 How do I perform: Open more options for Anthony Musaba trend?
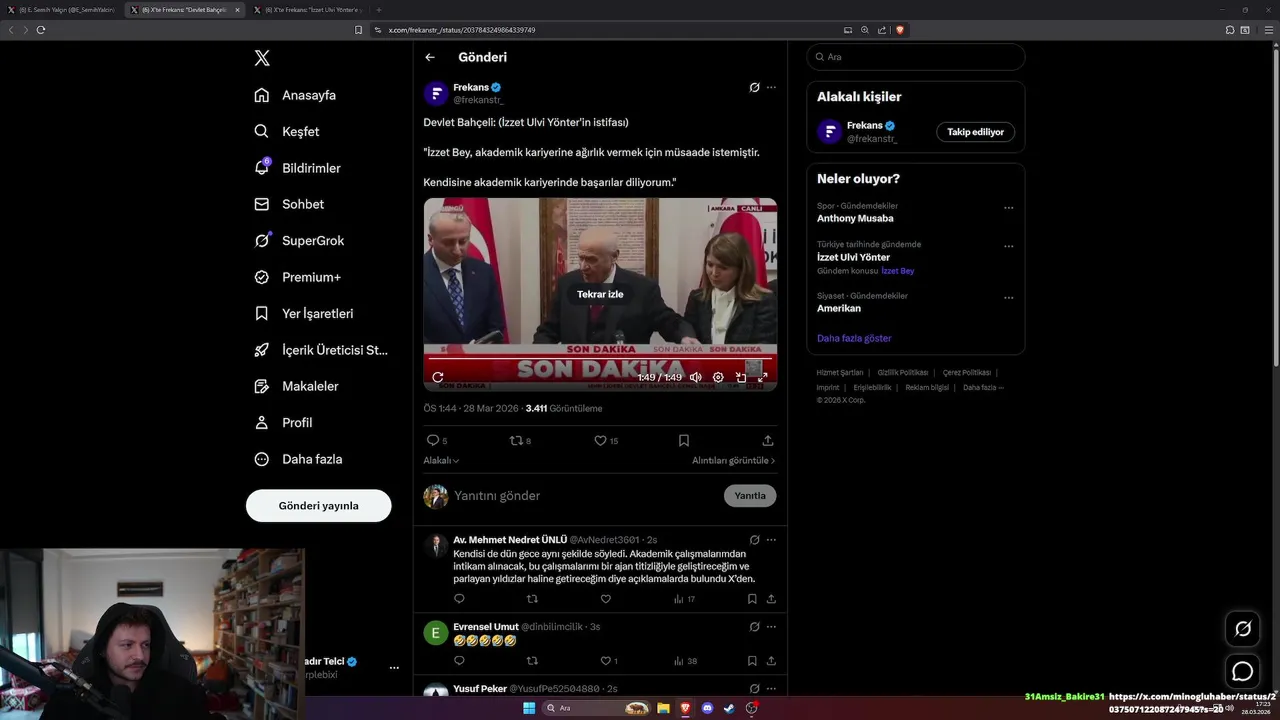pos(1008,208)
